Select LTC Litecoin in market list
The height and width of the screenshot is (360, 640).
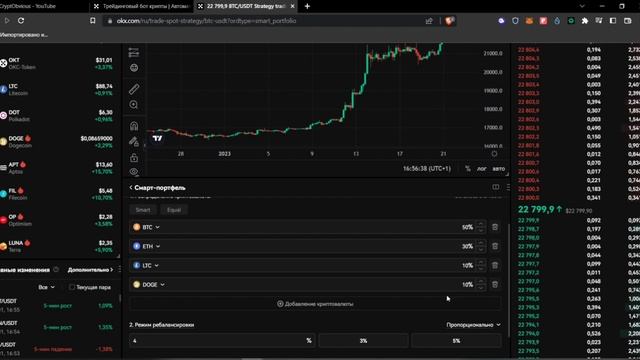(x=57, y=89)
